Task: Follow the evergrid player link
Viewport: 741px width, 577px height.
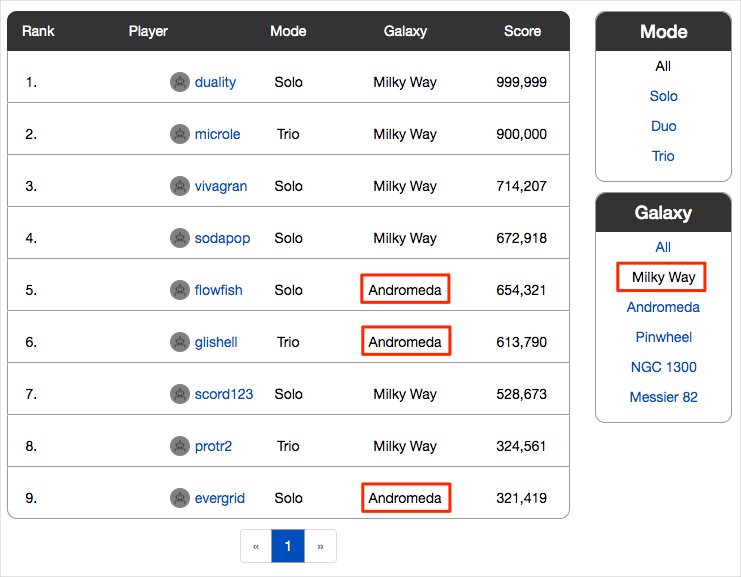Action: 219,498
